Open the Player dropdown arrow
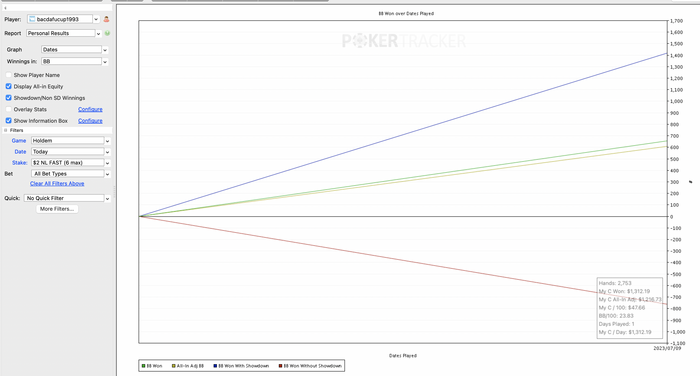Image resolution: width=700 pixels, height=376 pixels. coord(96,19)
